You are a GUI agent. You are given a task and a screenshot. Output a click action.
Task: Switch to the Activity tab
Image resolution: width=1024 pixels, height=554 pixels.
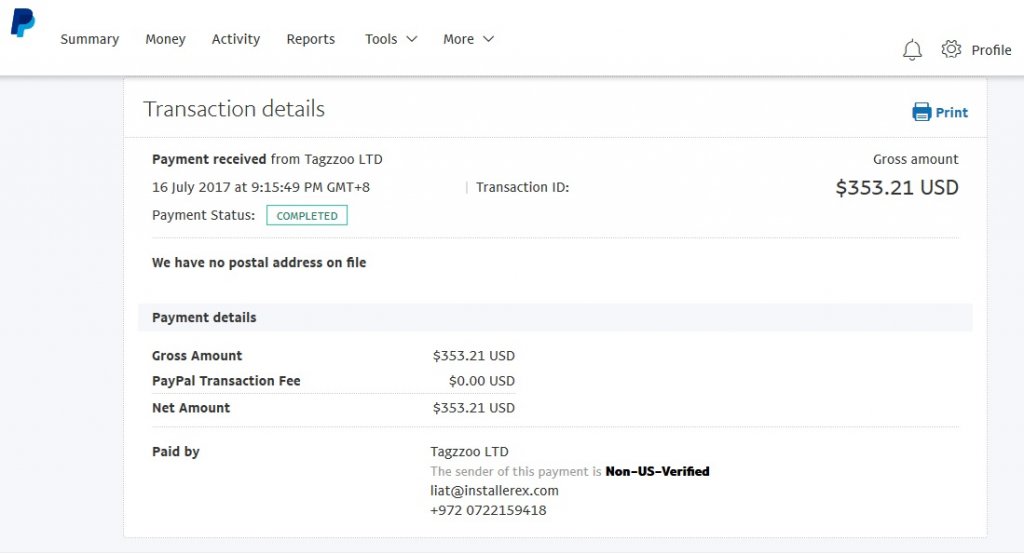pos(236,39)
